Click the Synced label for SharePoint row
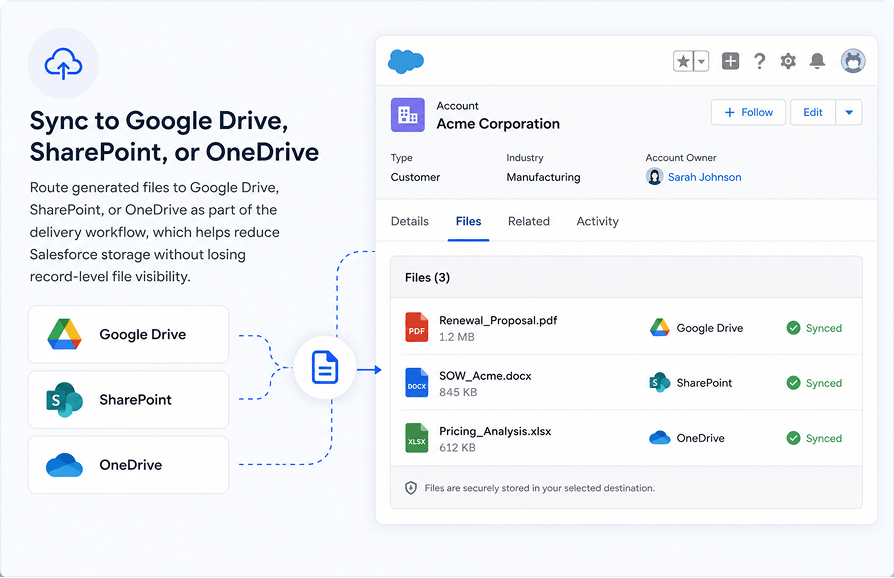894x578 pixels. pos(824,383)
